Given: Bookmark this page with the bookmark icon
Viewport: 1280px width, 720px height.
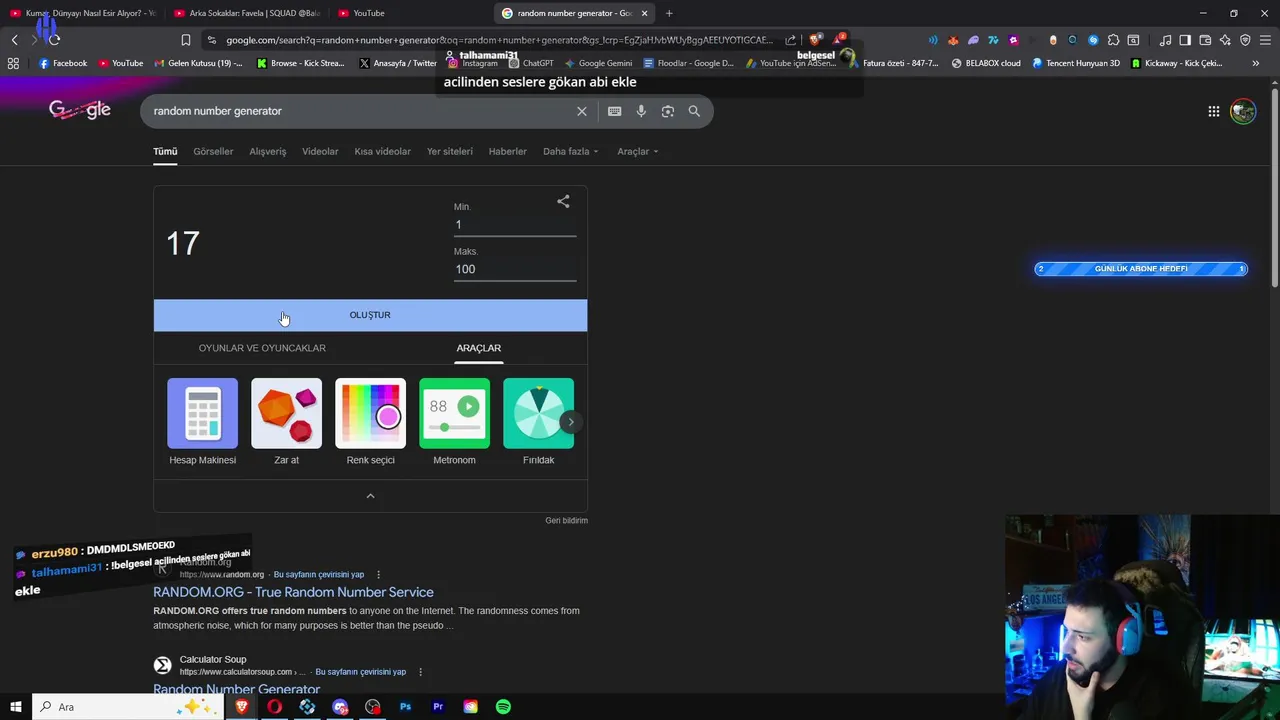Looking at the screenshot, I should pos(185,40).
